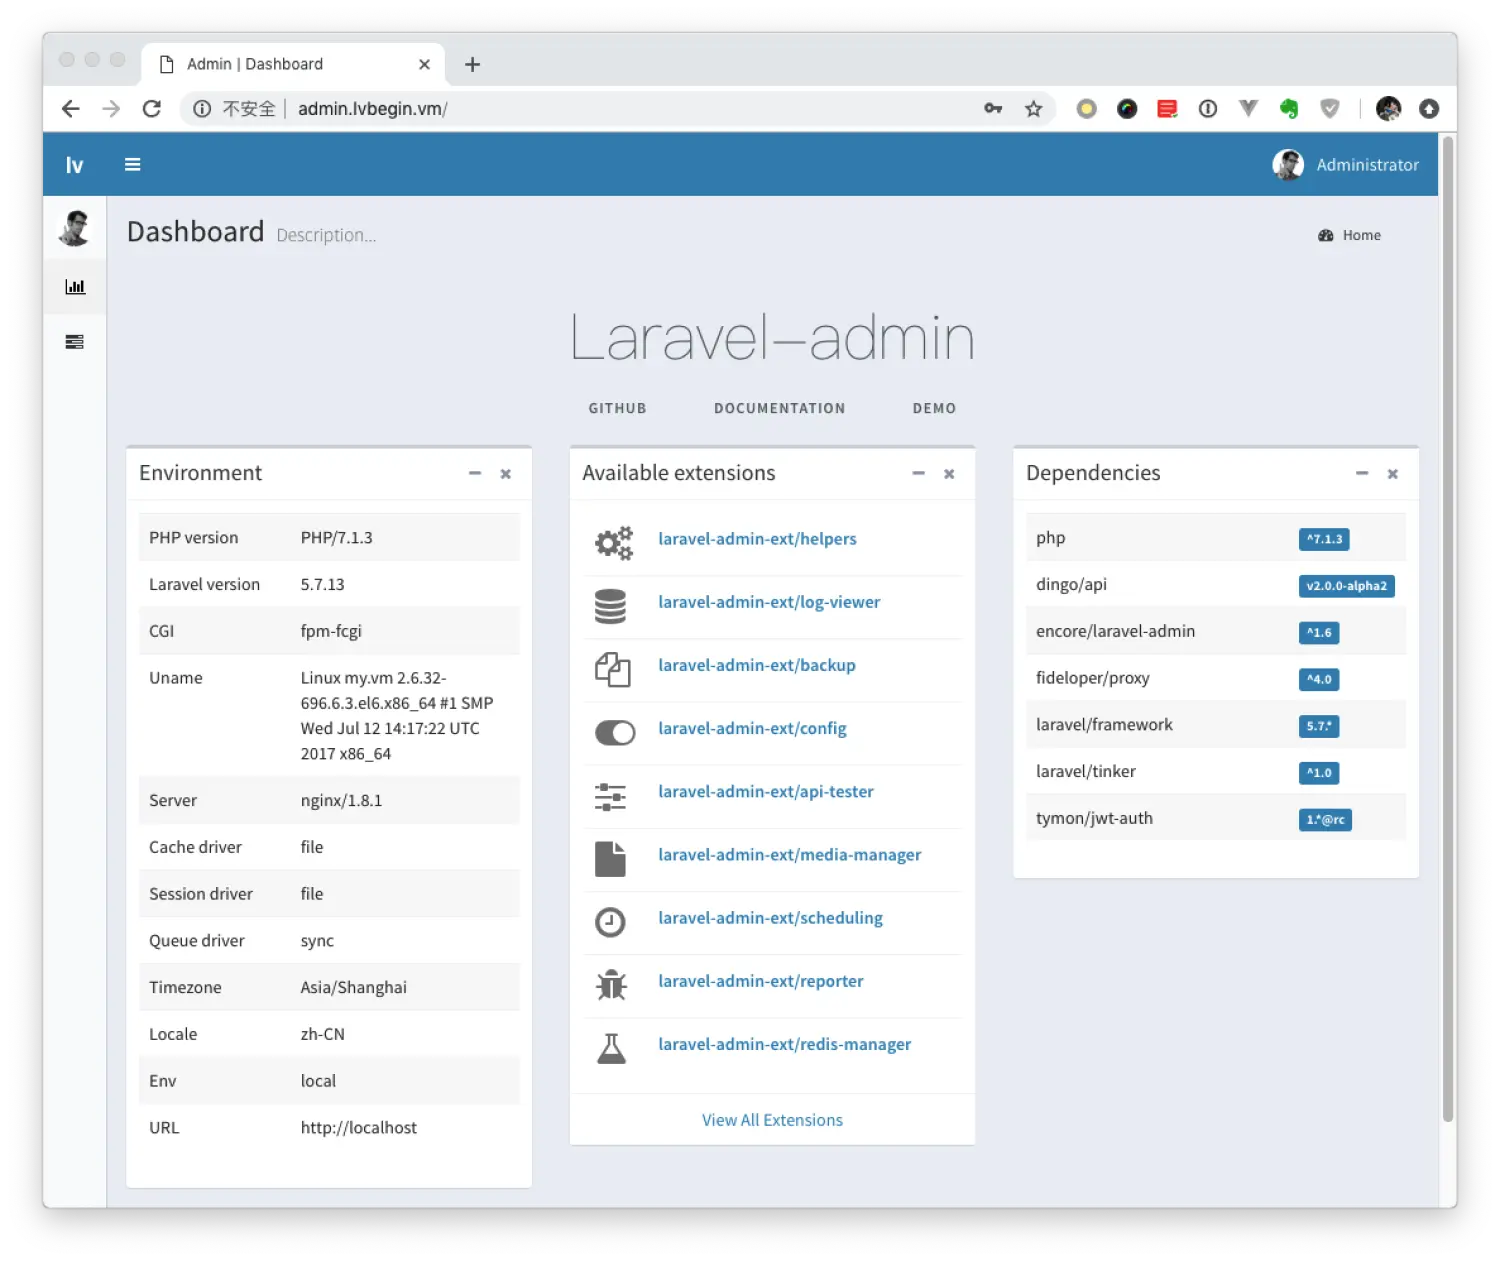This screenshot has width=1500, height=1261.
Task: Open laravel-admin-ext/api-tester extension
Action: tap(765, 791)
